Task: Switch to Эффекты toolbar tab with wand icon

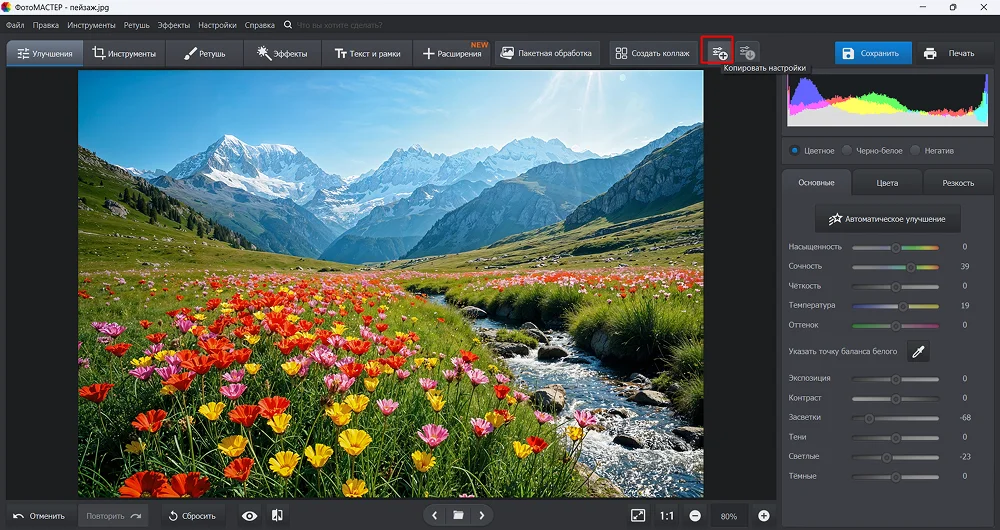Action: pyautogui.click(x=283, y=54)
